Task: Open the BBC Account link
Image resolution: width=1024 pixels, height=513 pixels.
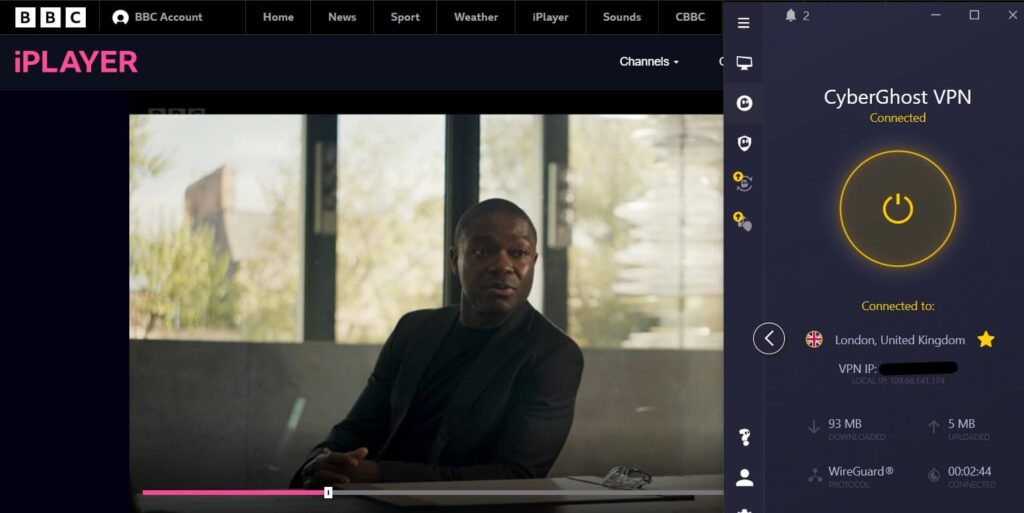Action: (x=158, y=17)
